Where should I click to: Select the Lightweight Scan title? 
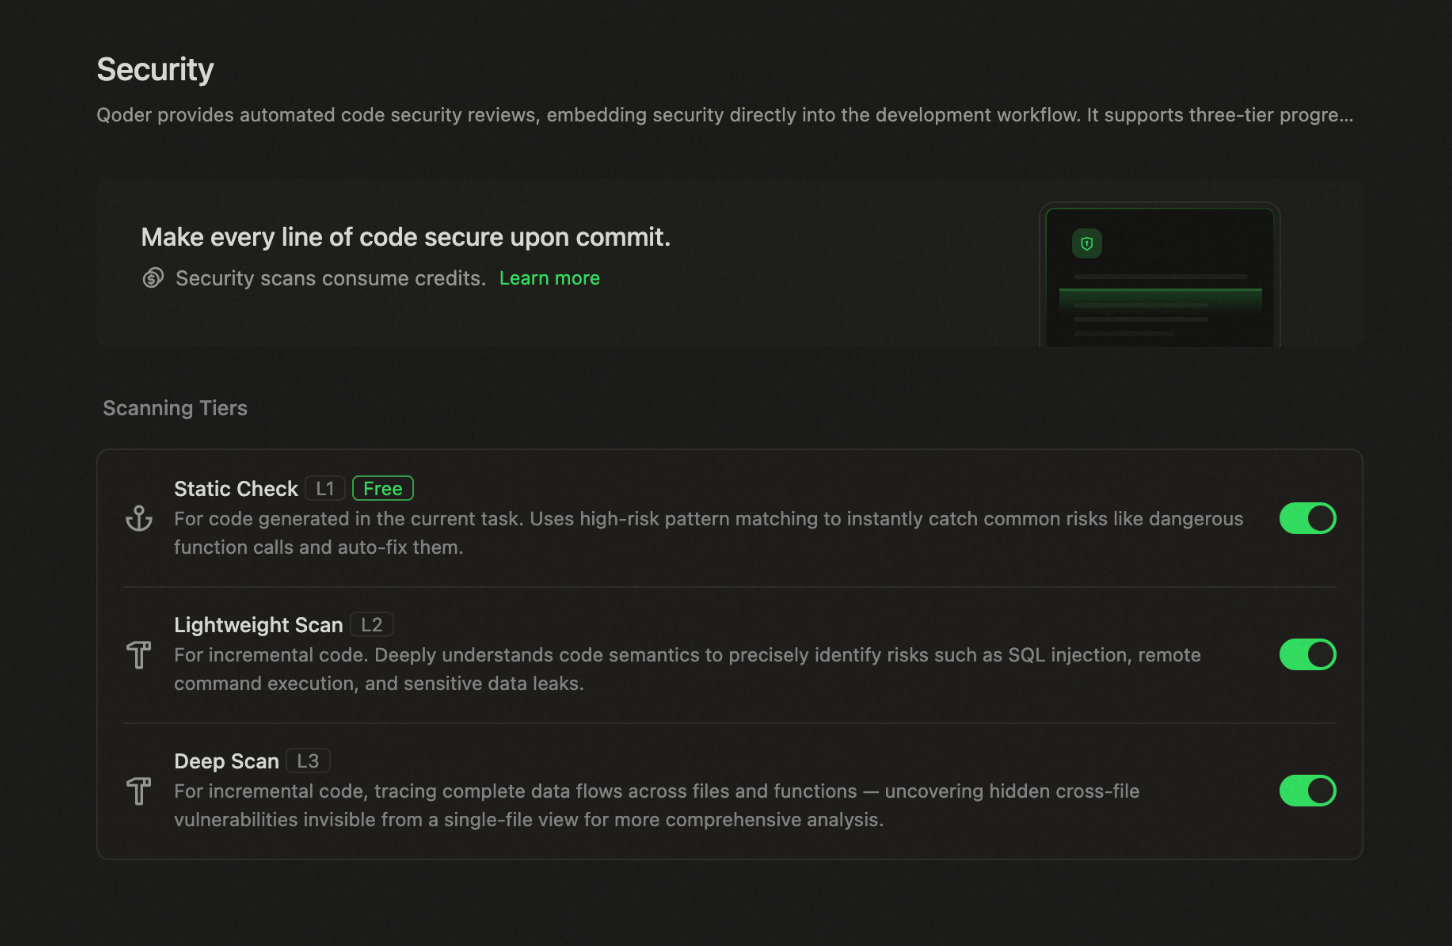pyautogui.click(x=258, y=624)
